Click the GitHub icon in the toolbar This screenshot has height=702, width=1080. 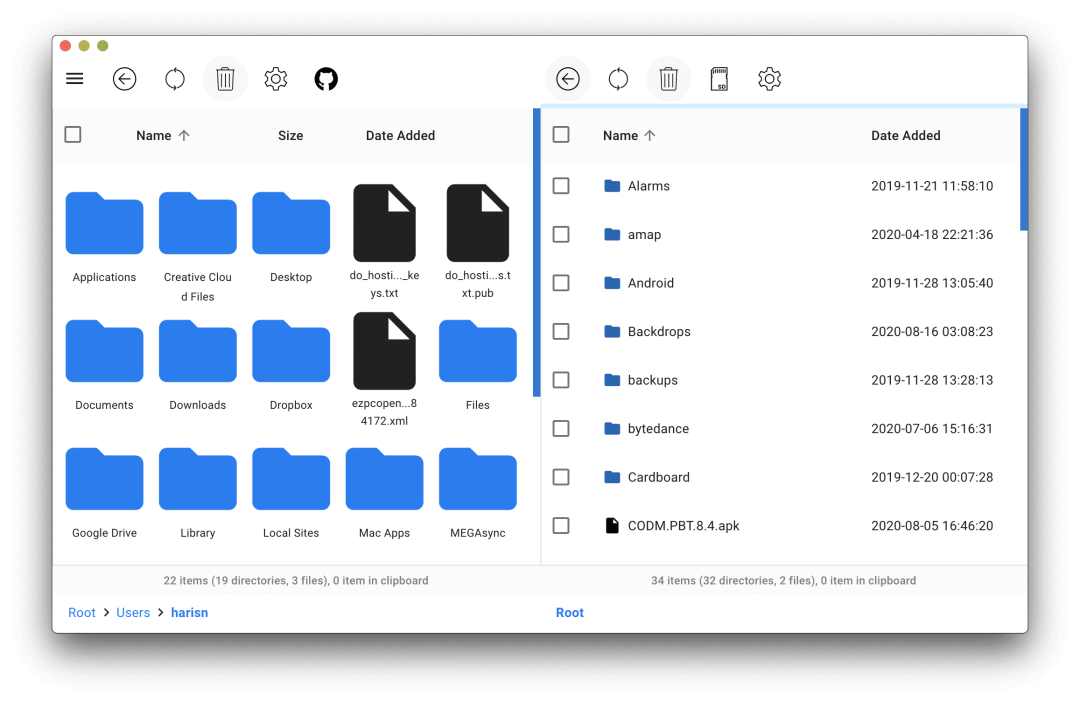point(326,78)
